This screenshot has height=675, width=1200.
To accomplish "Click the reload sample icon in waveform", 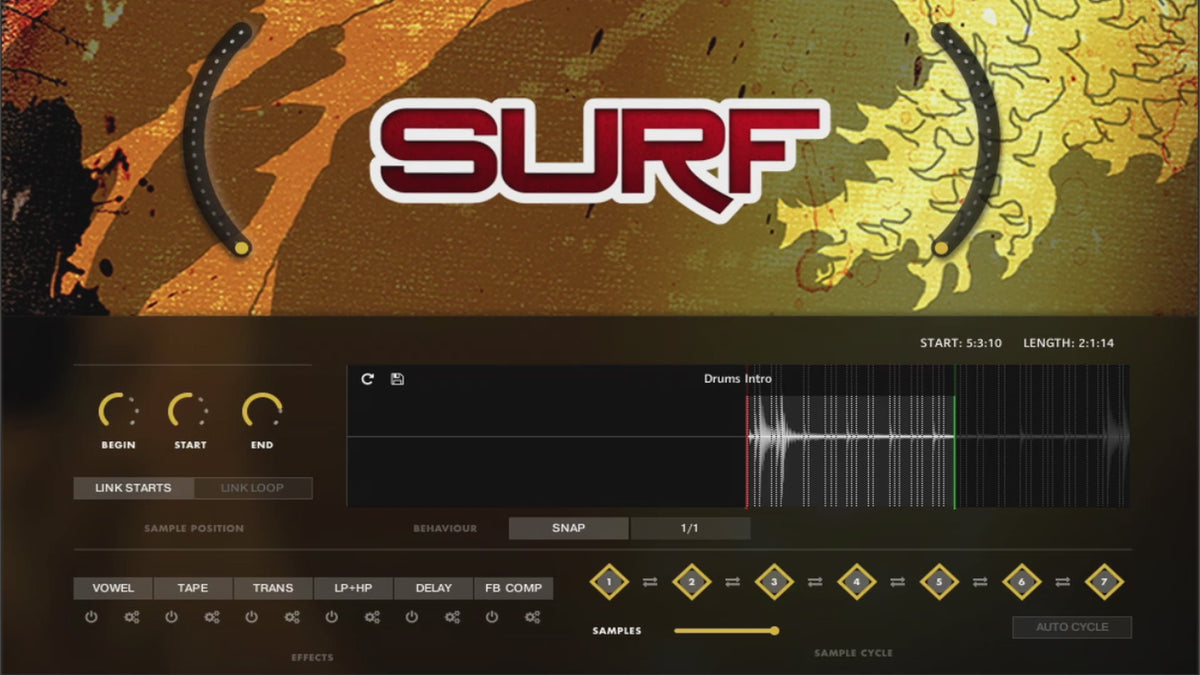I will point(367,379).
